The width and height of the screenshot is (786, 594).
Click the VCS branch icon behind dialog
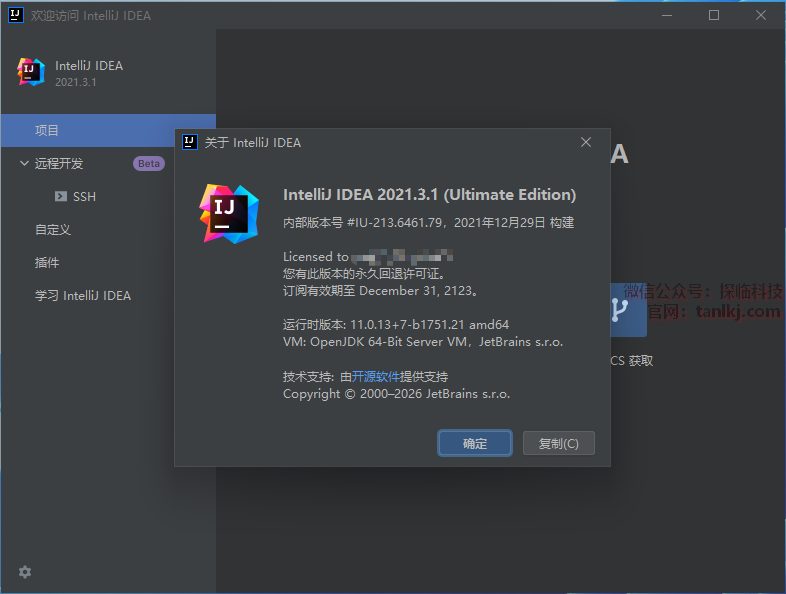pos(628,310)
